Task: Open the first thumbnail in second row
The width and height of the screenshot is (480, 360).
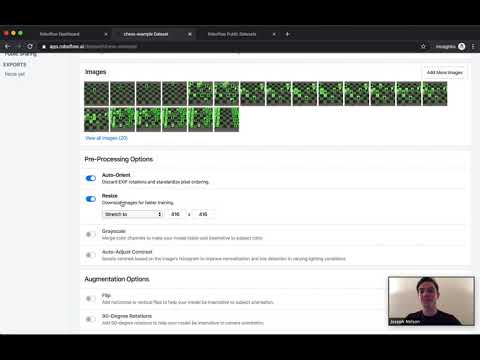Action: pyautogui.click(x=96, y=119)
